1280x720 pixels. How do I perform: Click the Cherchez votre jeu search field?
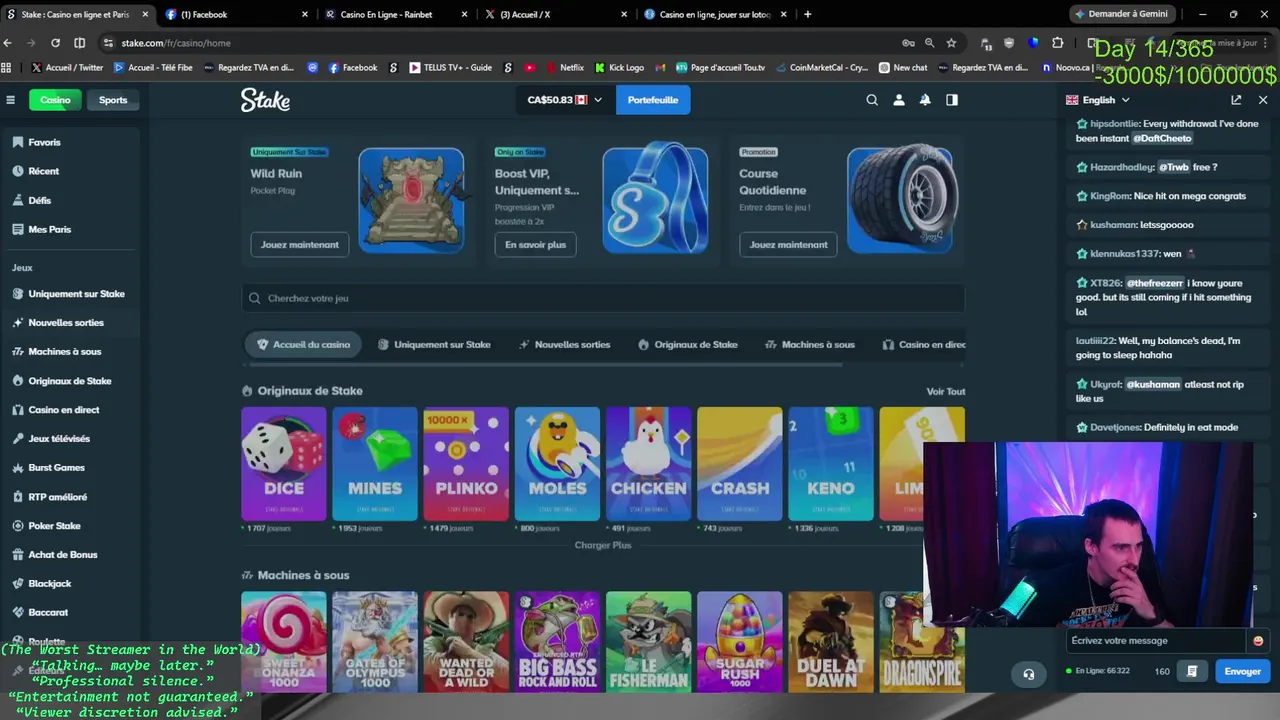[603, 298]
